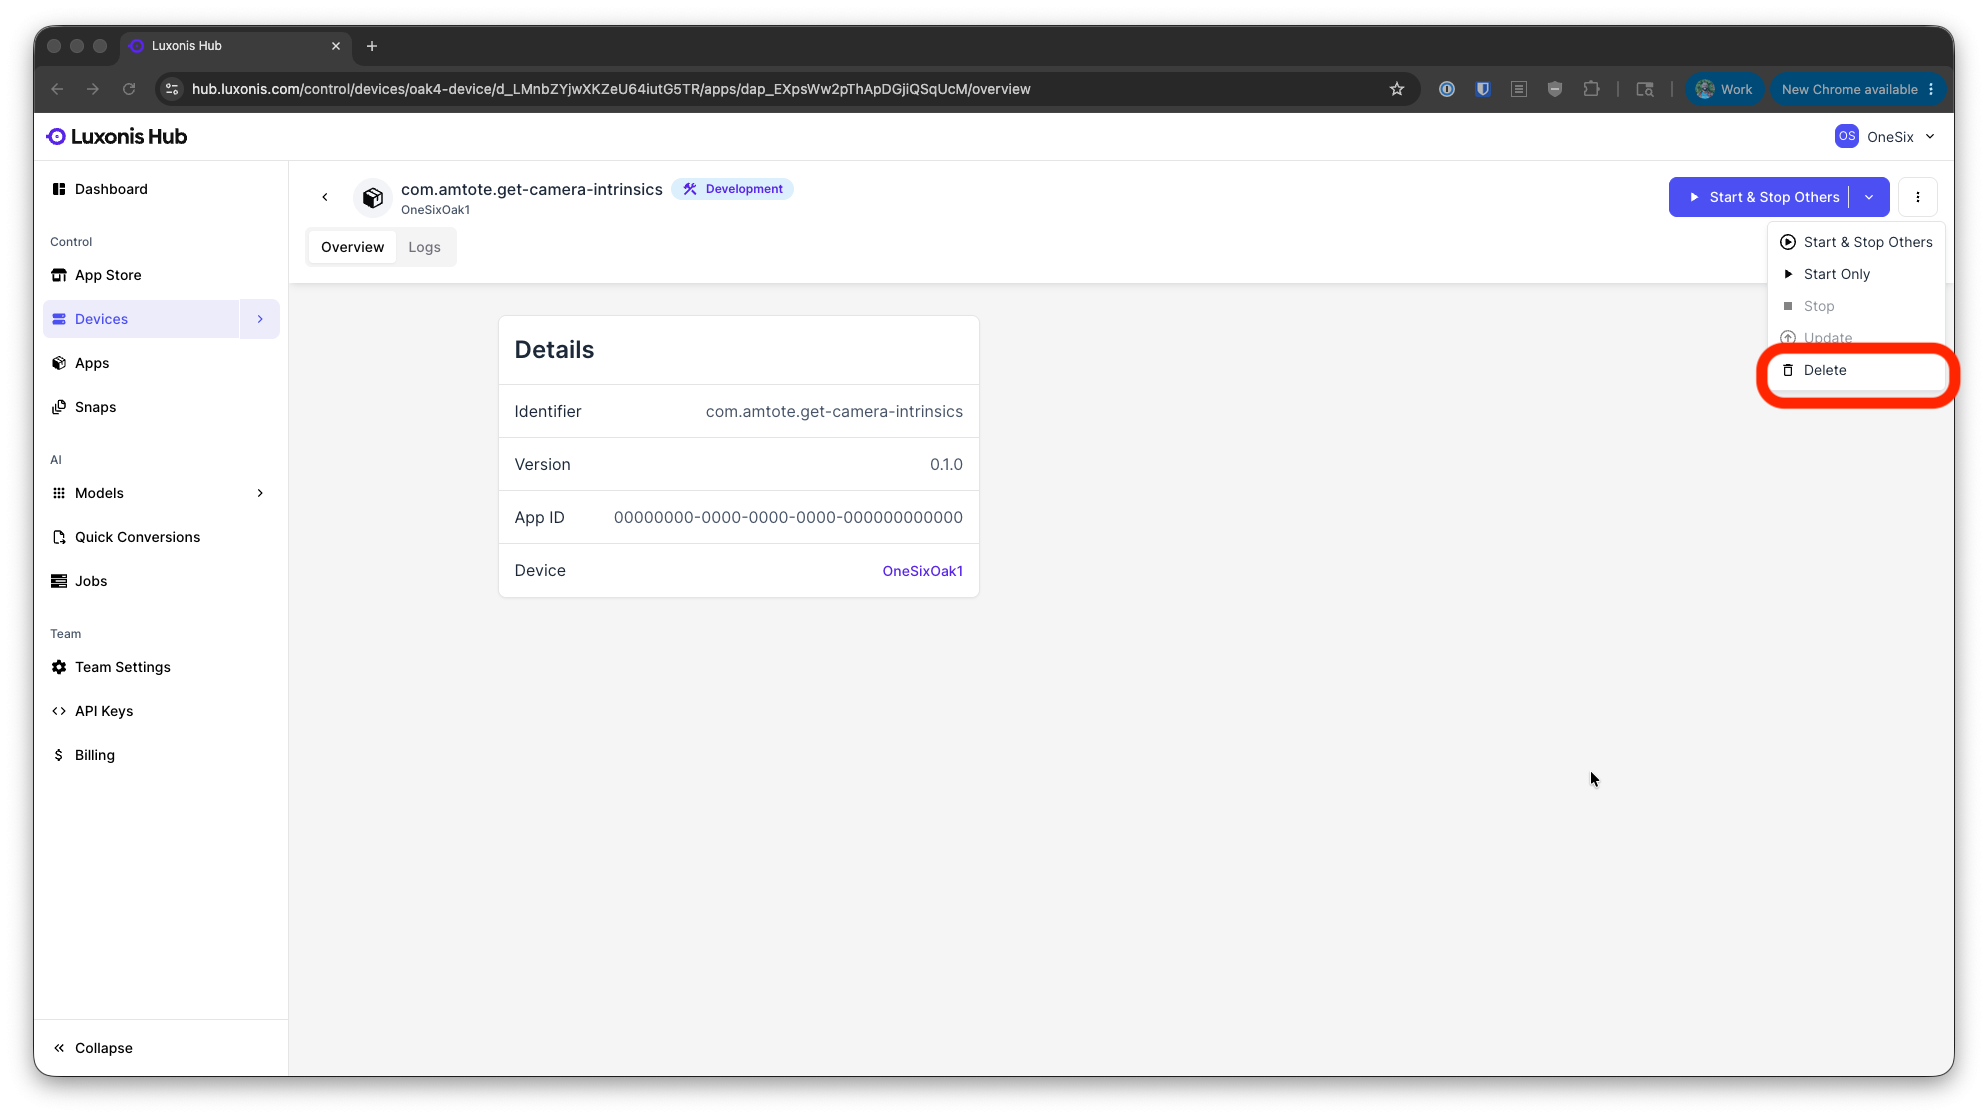Click the reader mode extension icon
The image size is (1988, 1118).
click(x=1519, y=89)
